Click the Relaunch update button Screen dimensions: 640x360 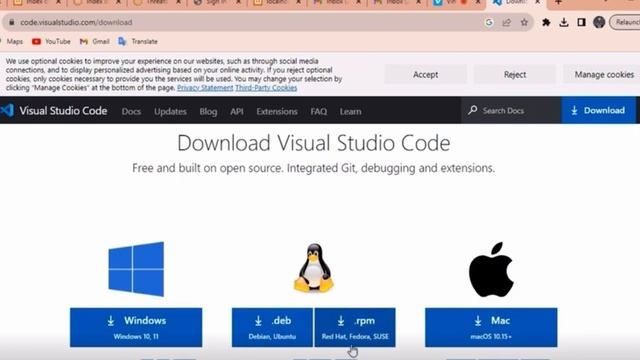[625, 22]
